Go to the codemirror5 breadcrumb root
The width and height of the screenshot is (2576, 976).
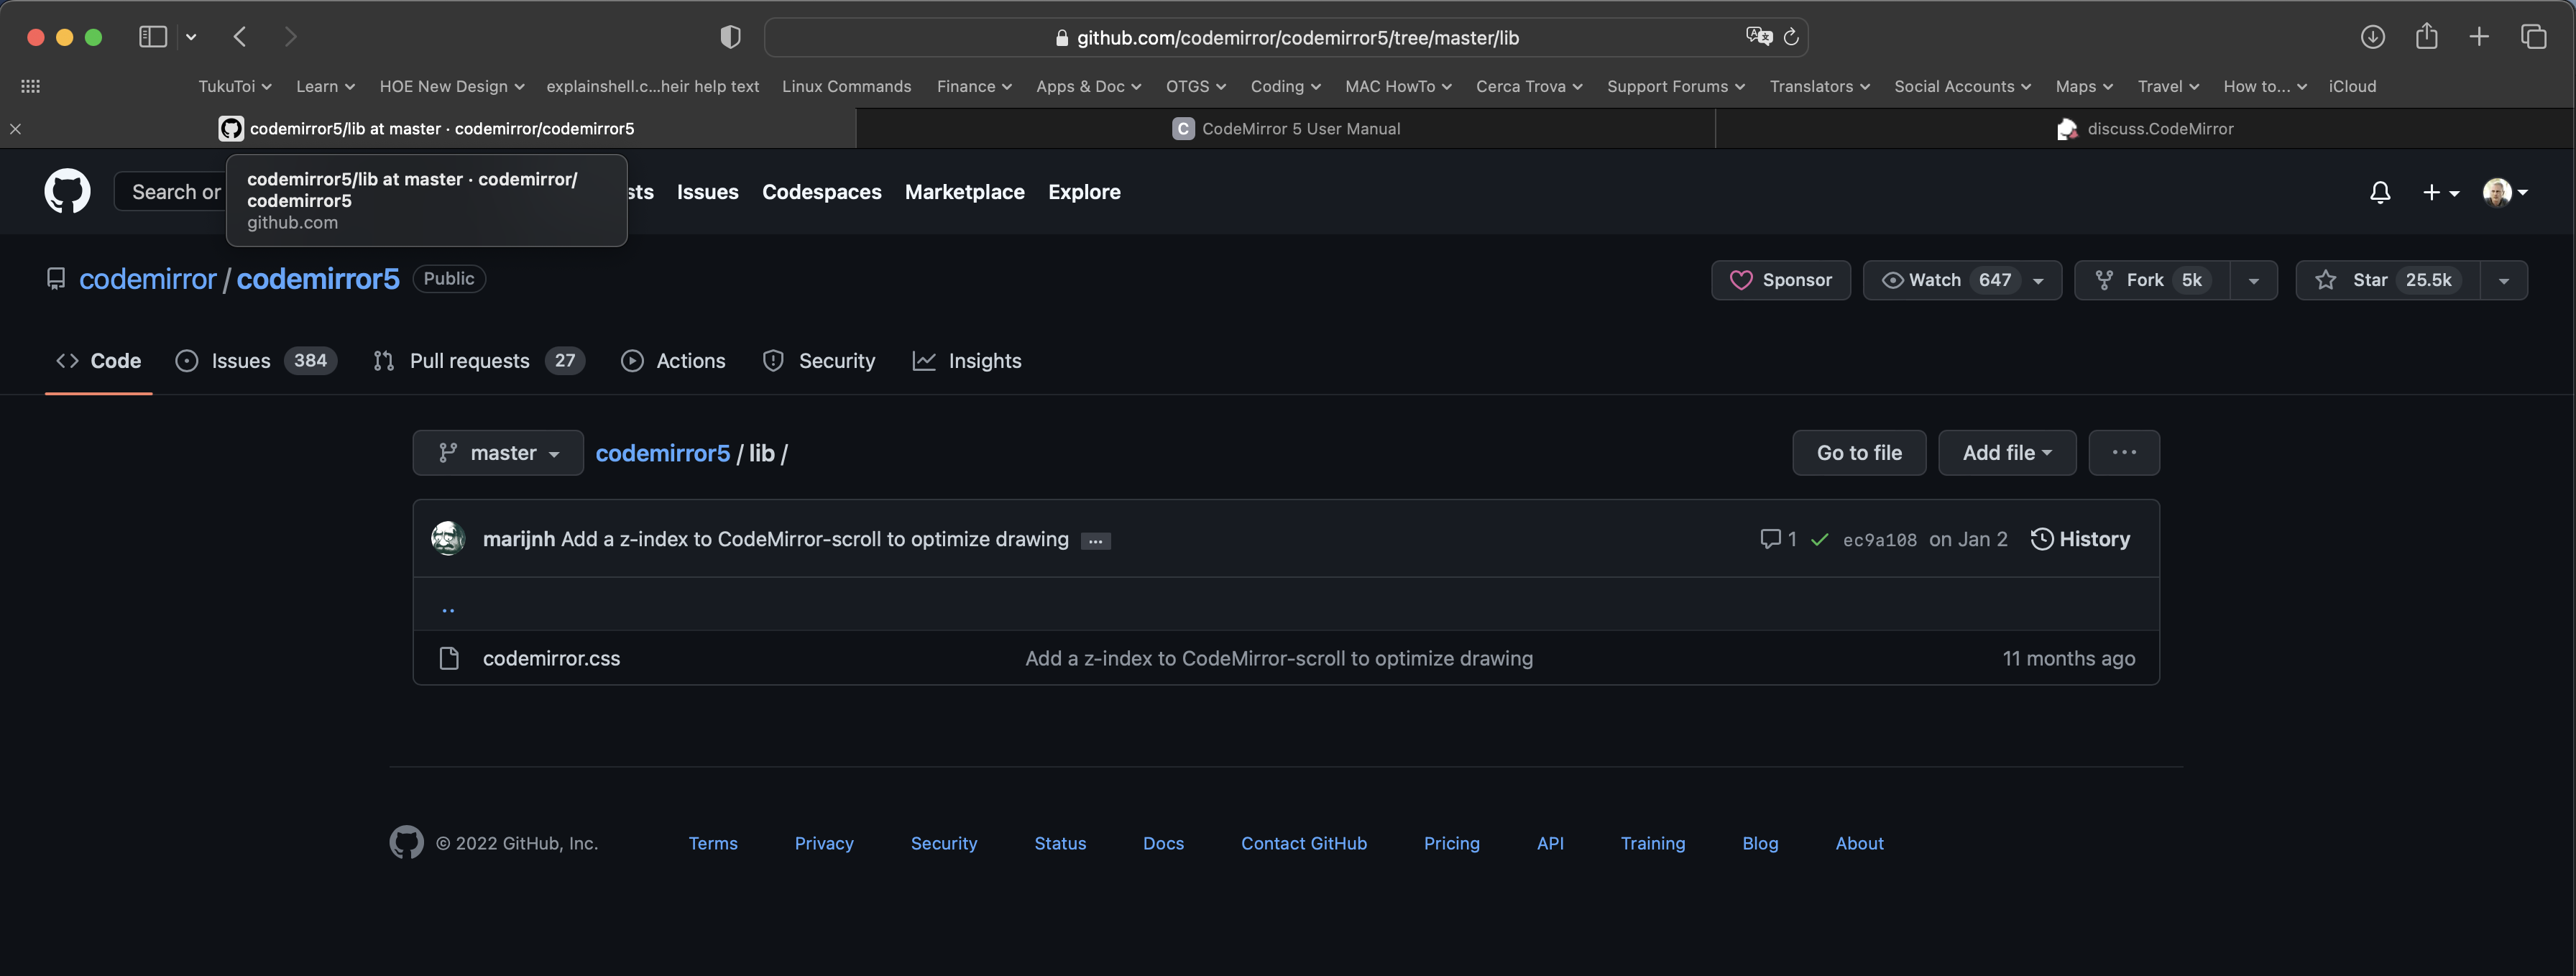coord(663,453)
